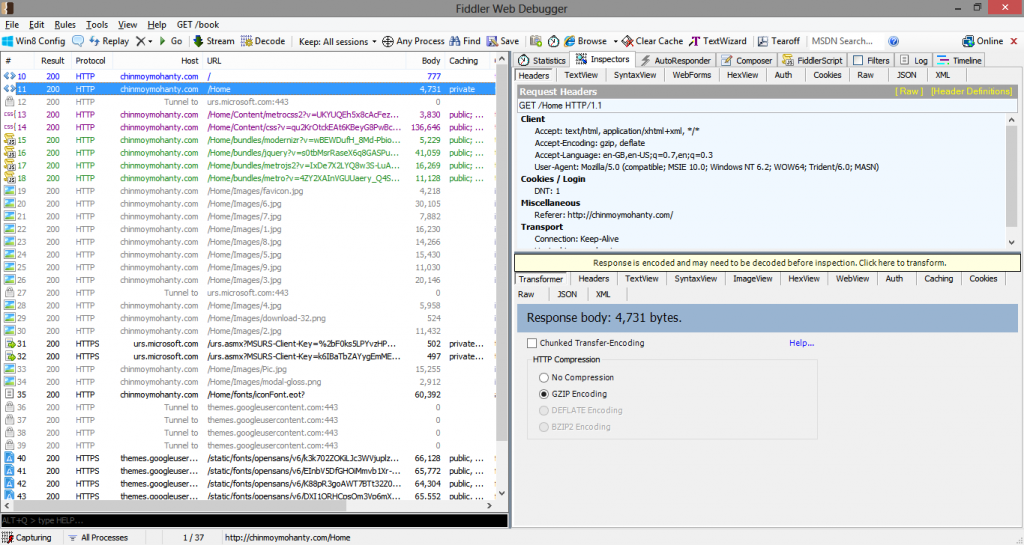
Task: Select session 19 favicon.jpg row
Action: pyautogui.click(x=248, y=191)
